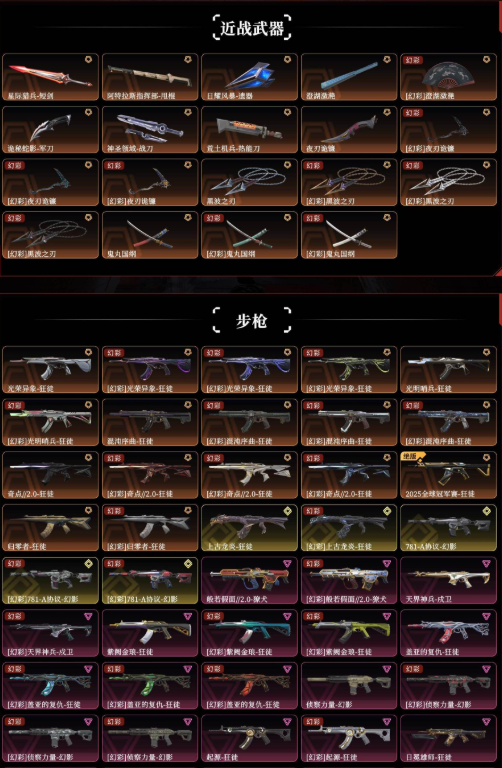Viewport: 502px width, 768px height.
Task: Click the pink triangle tier icon on 日冕雄师-狂徒
Action: (x=487, y=721)
